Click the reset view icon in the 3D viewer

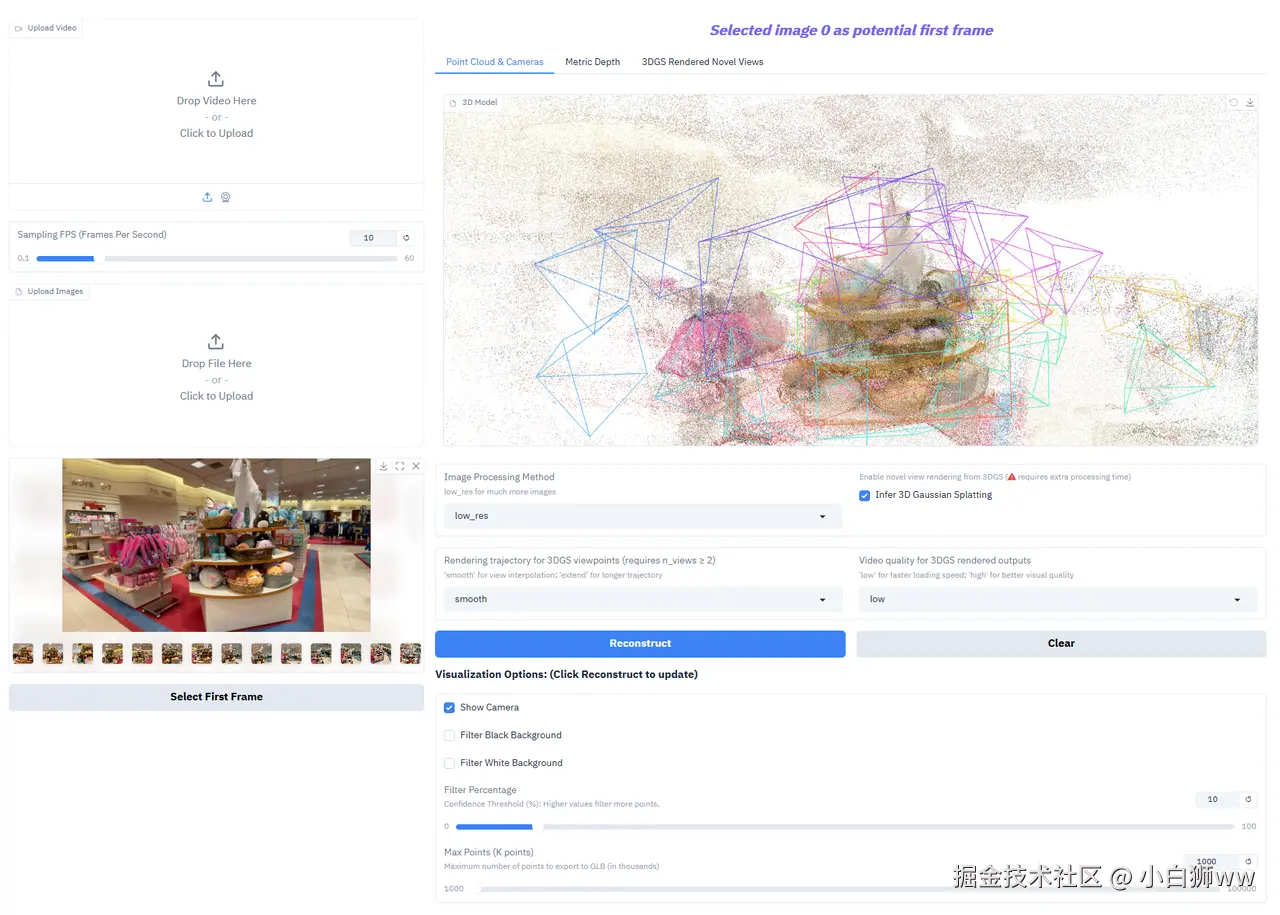(1234, 102)
